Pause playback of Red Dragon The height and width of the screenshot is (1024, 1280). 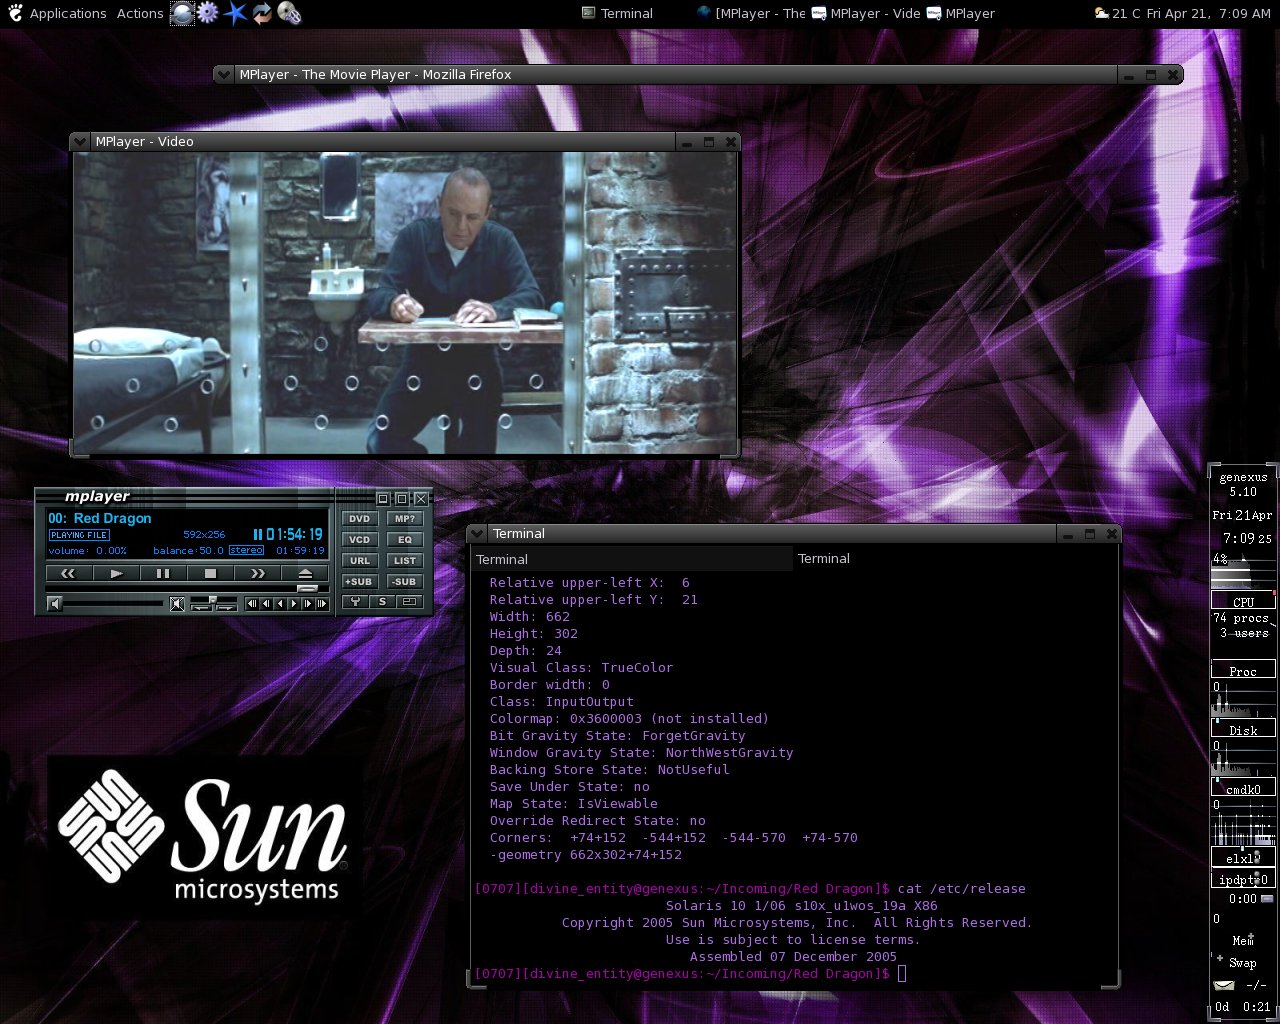click(163, 573)
